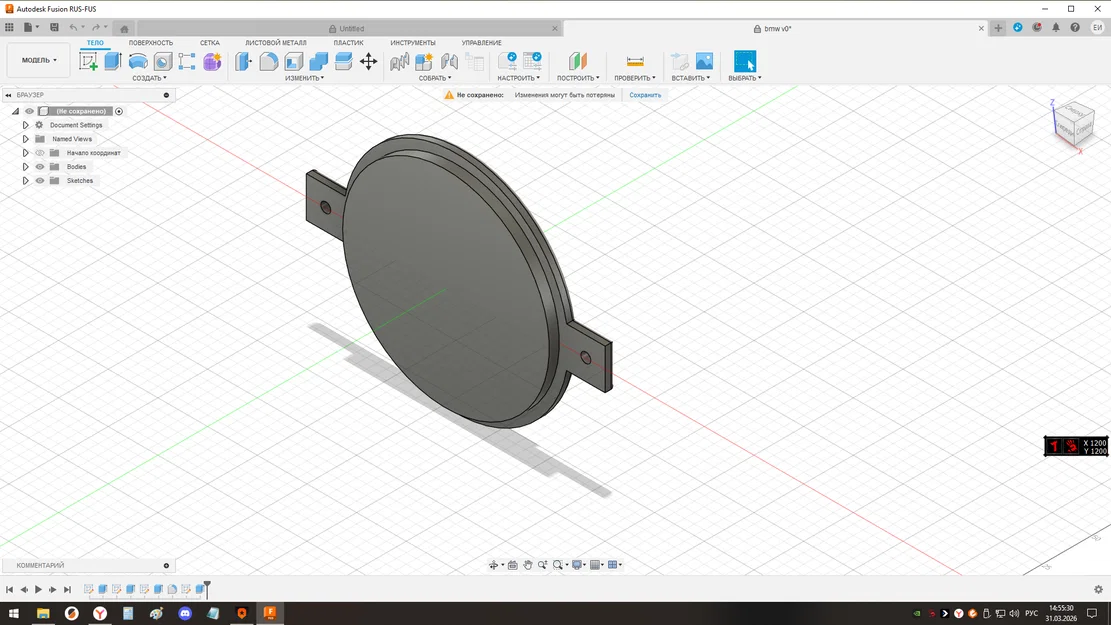Switch to the ПОВЕРХНОСТЬ ribbon tab

(x=151, y=42)
